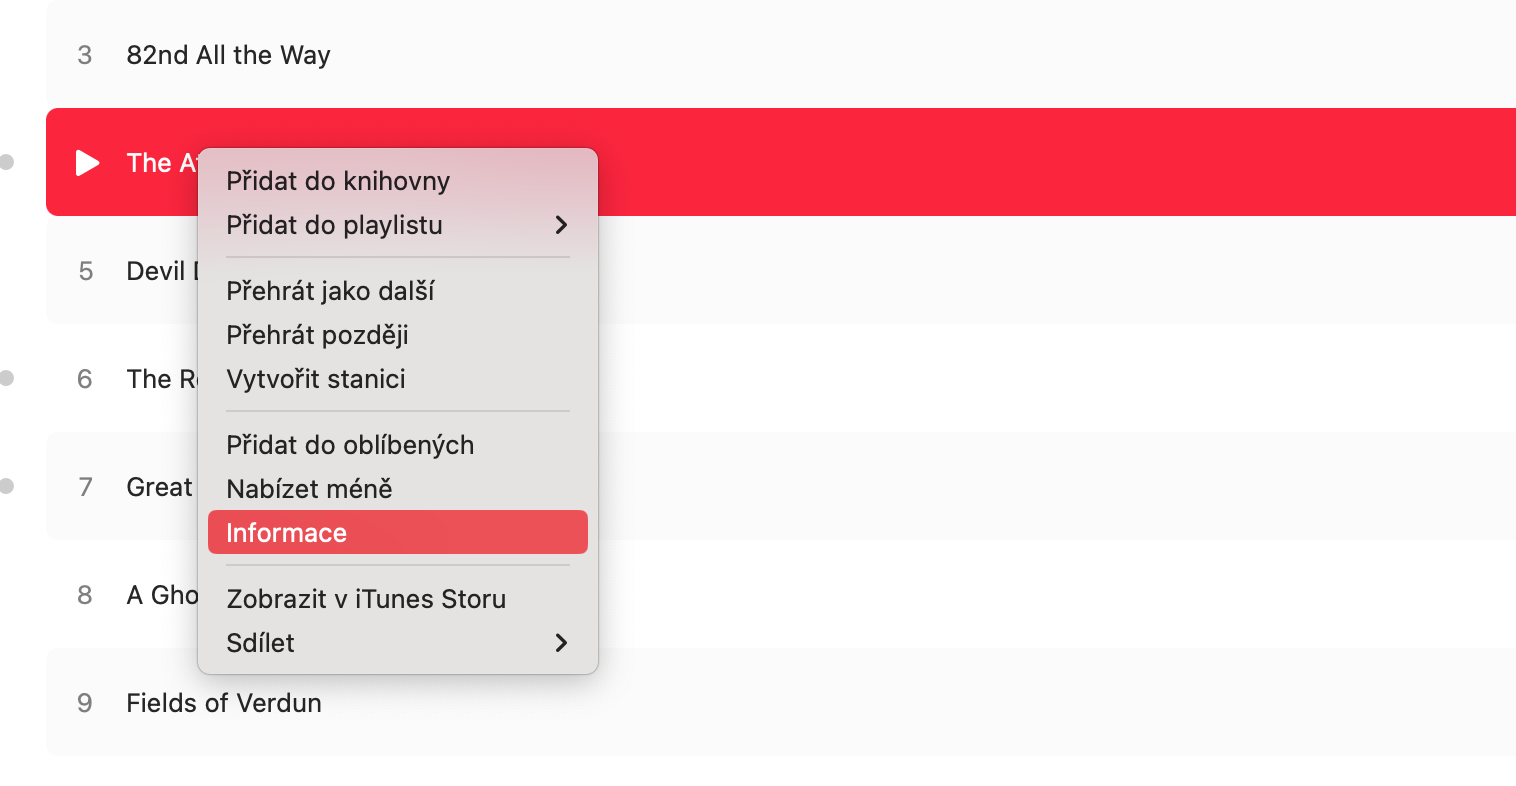1516x786 pixels.
Task: Select track number 5 starting with Devil
Action: point(155,271)
